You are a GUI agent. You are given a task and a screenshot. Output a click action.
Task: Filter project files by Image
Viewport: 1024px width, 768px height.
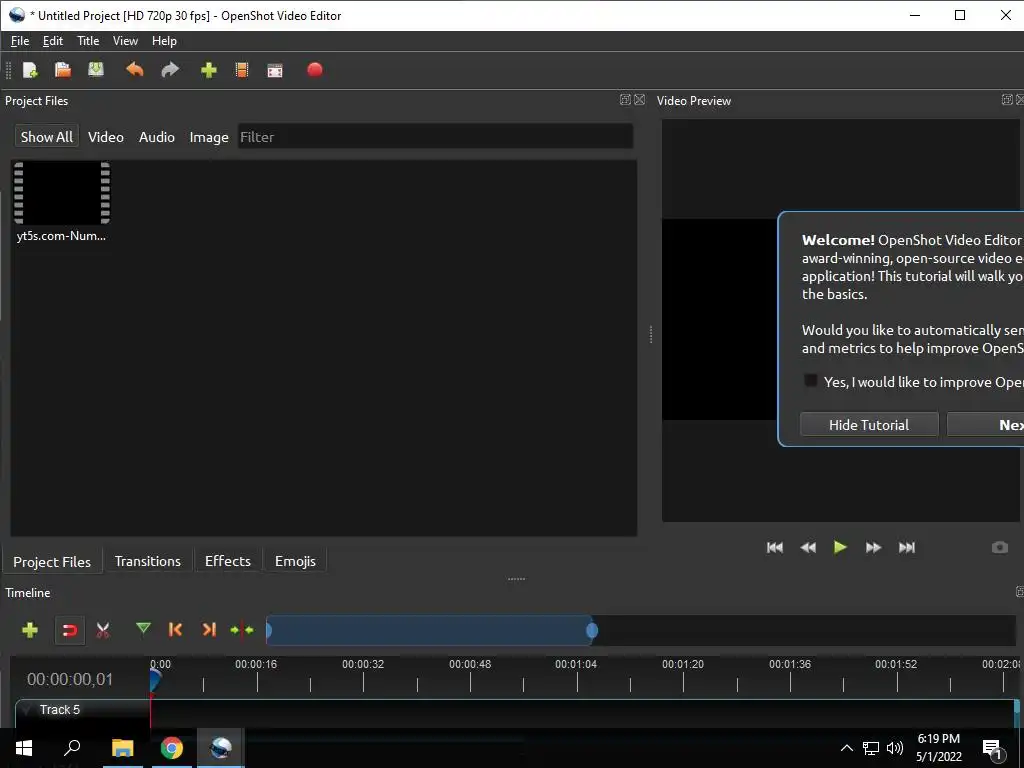tap(209, 136)
